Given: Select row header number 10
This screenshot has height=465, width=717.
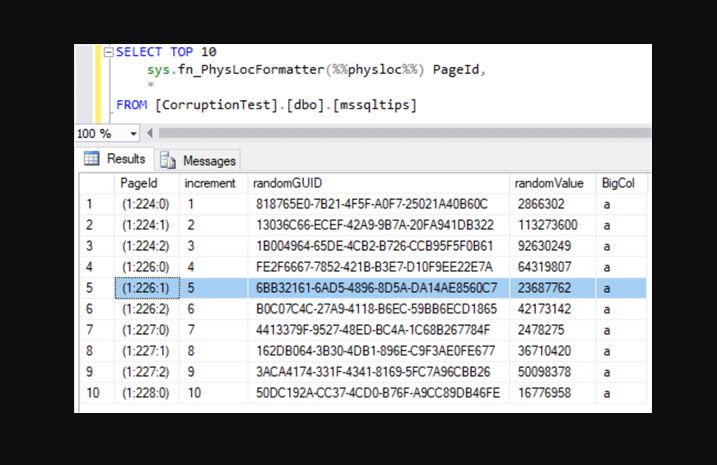Looking at the screenshot, I should coord(97,393).
